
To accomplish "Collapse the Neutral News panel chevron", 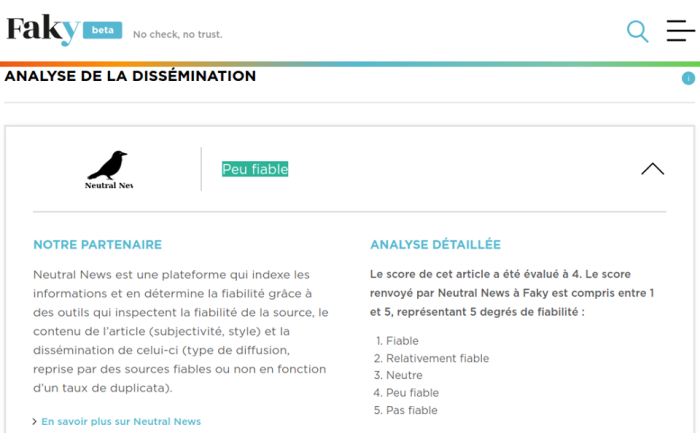I will pos(653,169).
